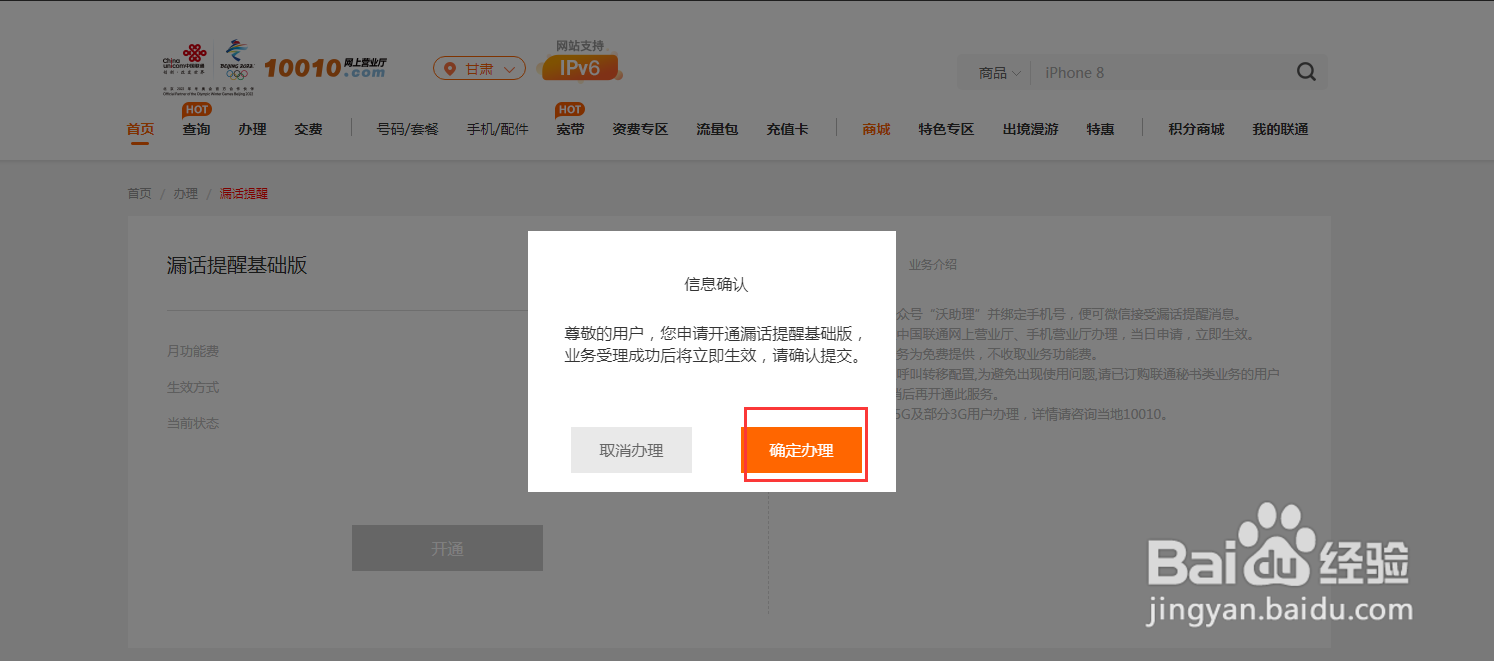Open the 出境漫游 menu item
Image resolution: width=1494 pixels, height=661 pixels.
(1030, 129)
